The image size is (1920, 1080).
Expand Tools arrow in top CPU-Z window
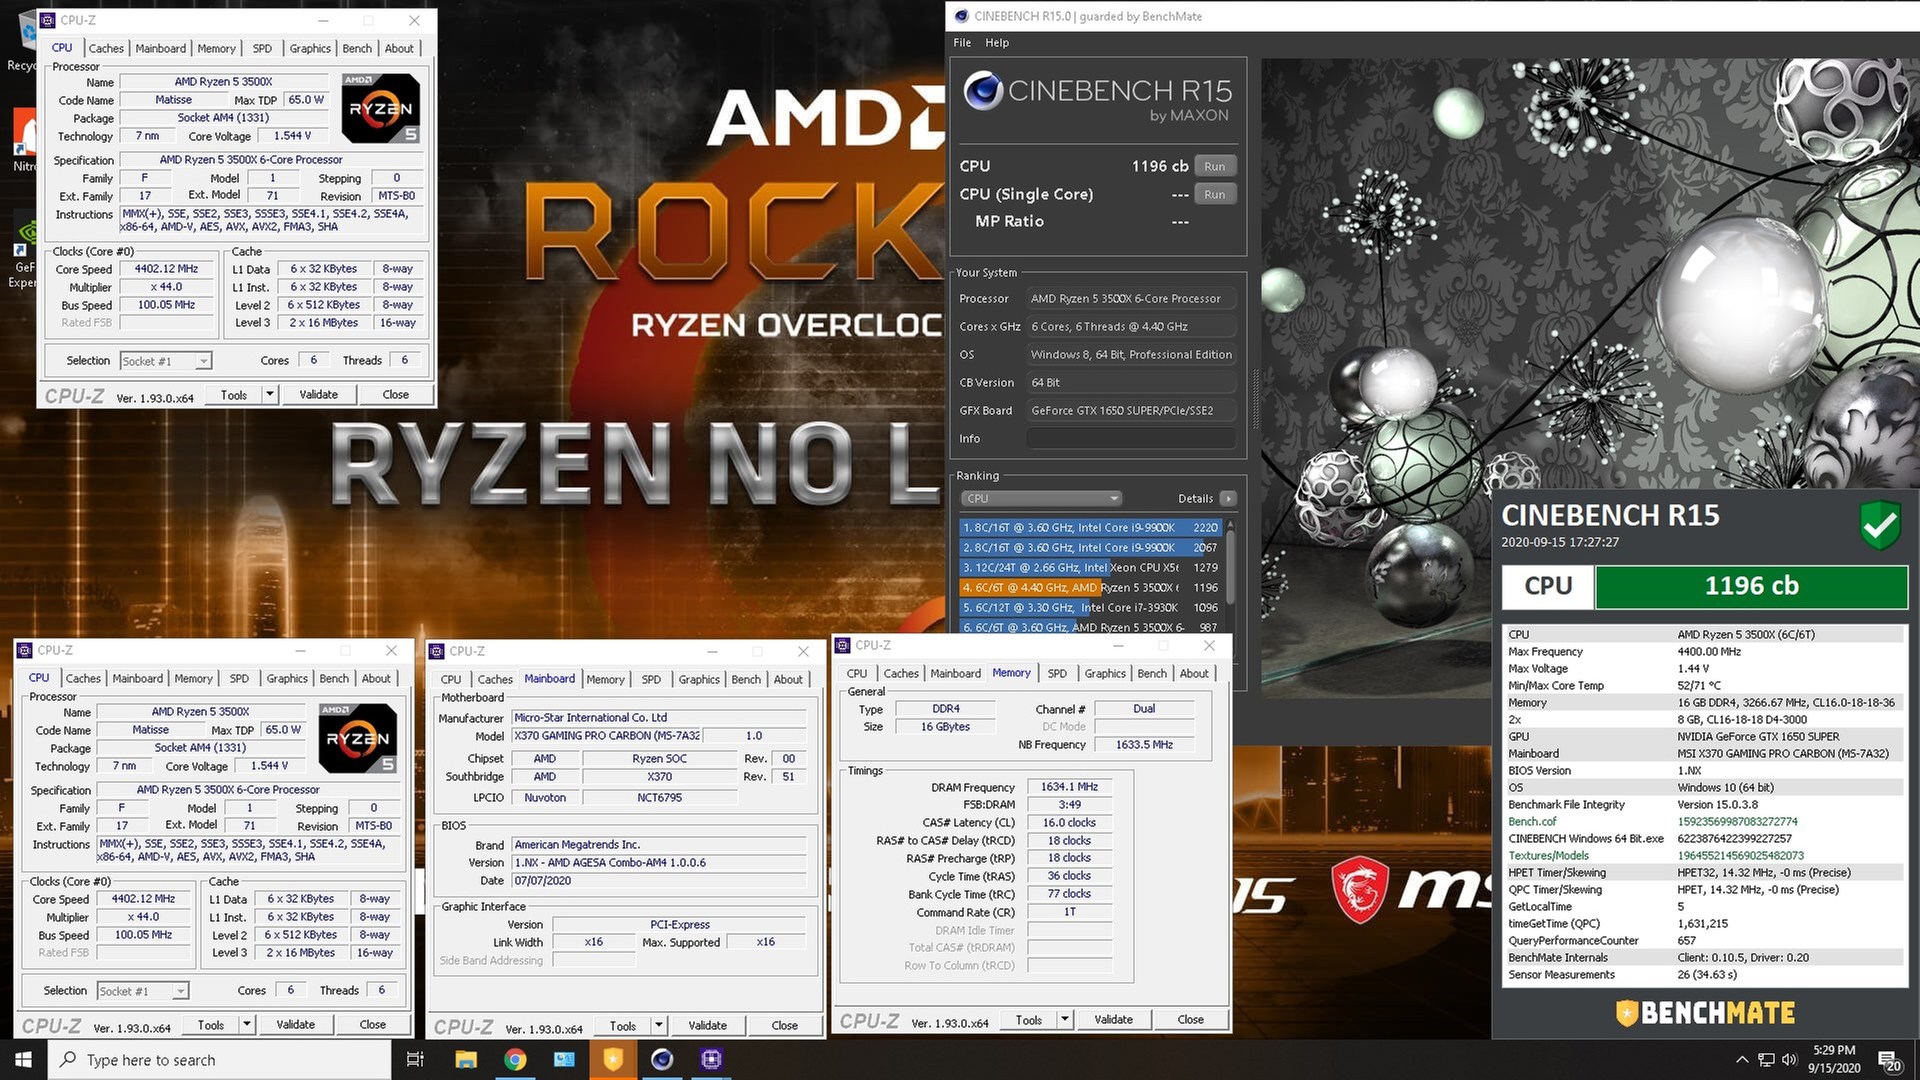269,394
